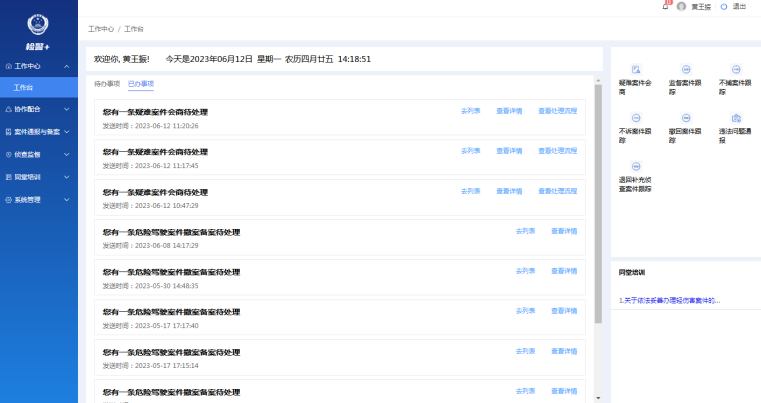
Task: Open the 不捕案件跟踪 shortcut icon
Action: point(736,69)
